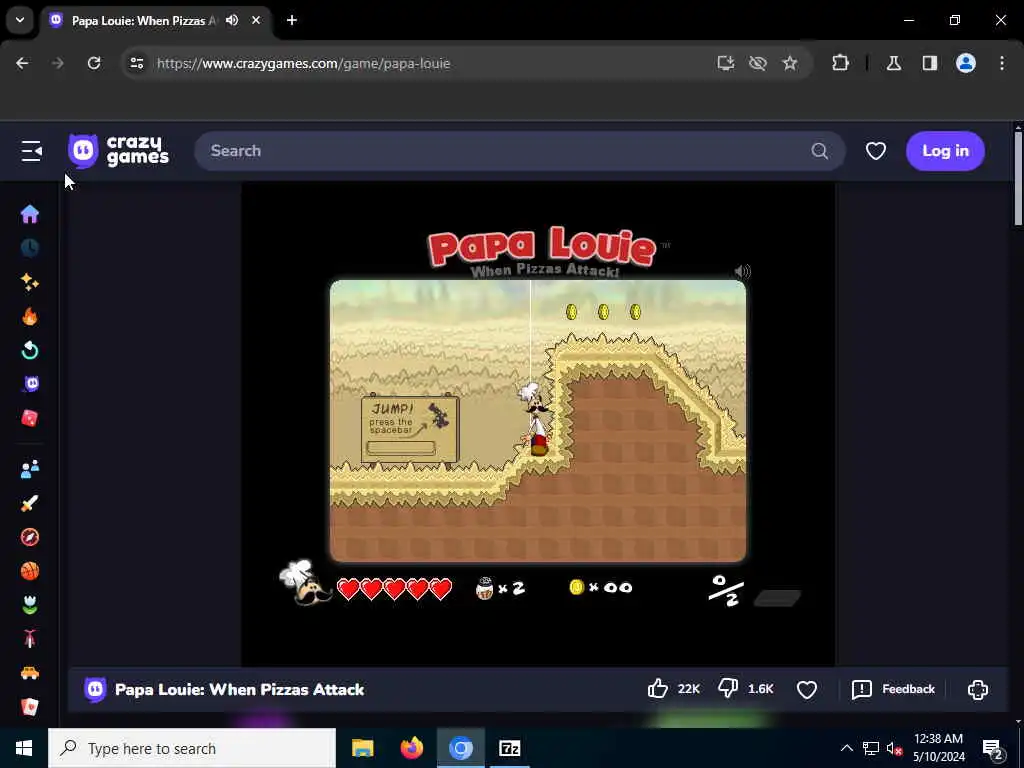Dislike the game with thumbs down

point(728,688)
